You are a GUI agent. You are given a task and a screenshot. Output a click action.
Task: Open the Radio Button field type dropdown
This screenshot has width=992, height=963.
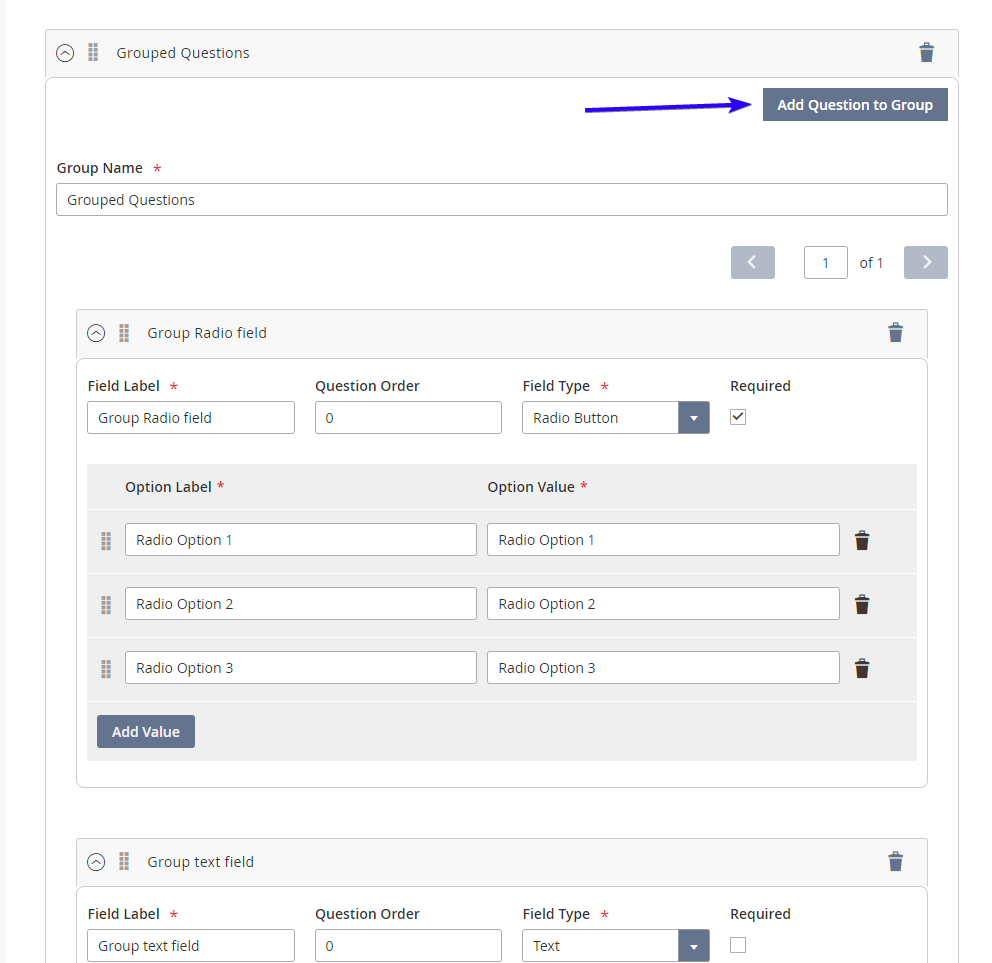[x=693, y=418]
